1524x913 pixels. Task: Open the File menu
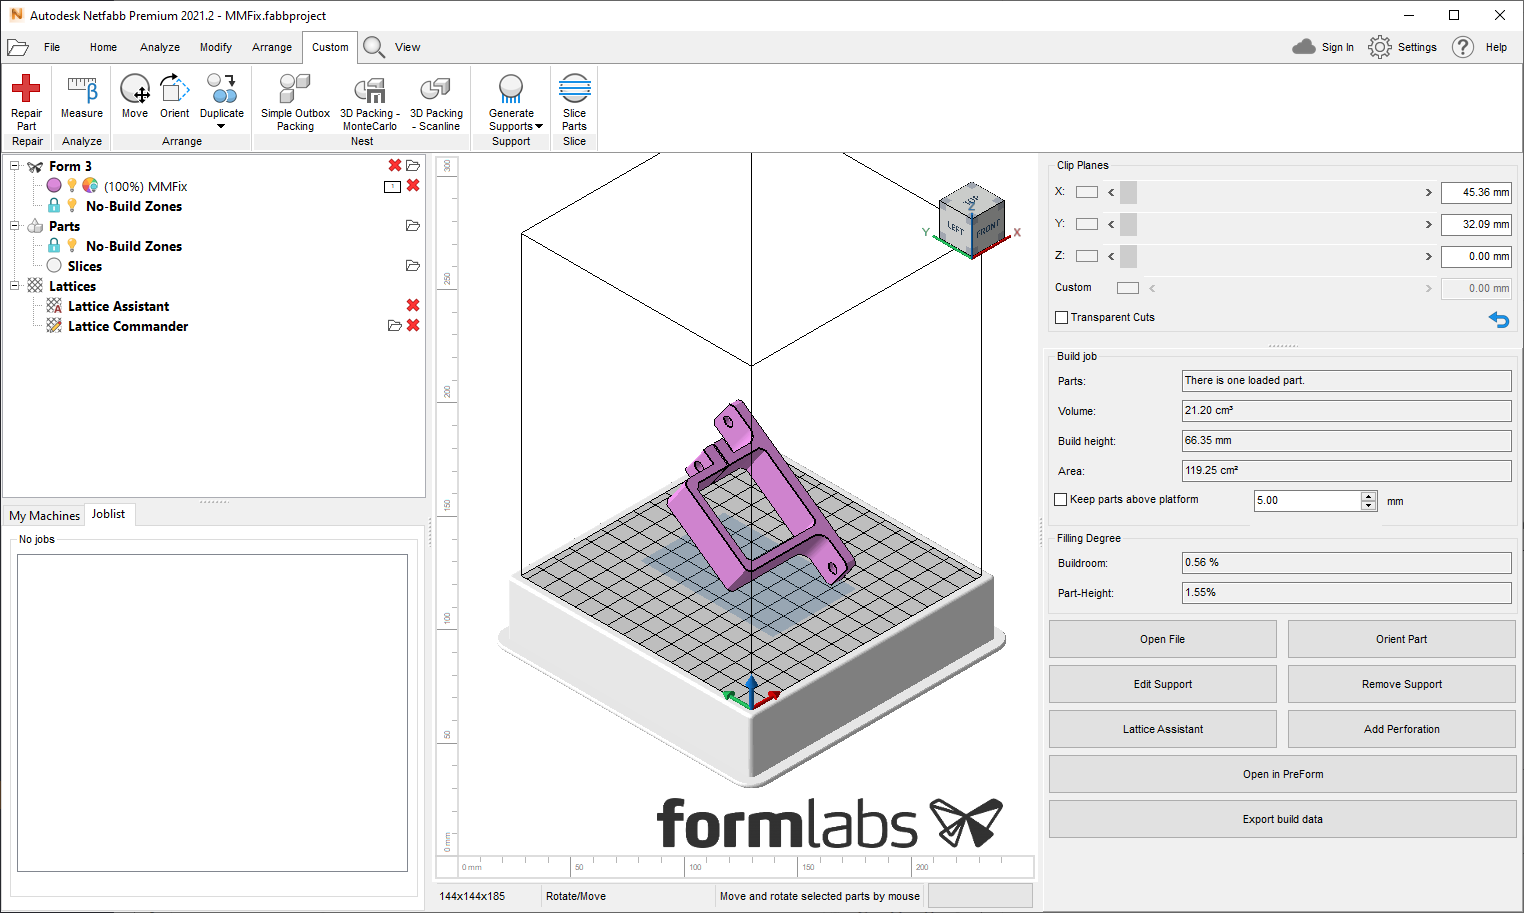(52, 47)
